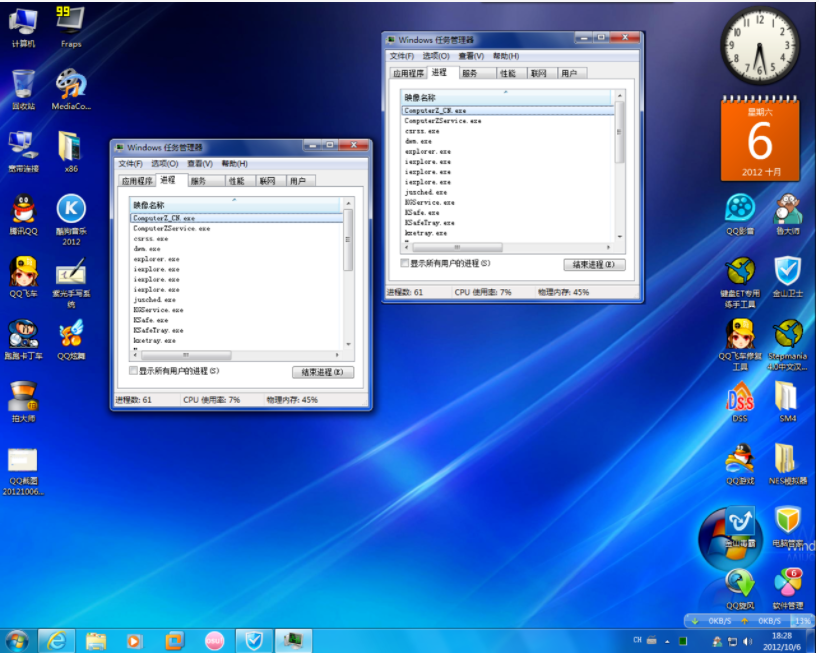The width and height of the screenshot is (819, 653).
Task: Open the QQ截图 20121006 file
Action: (23, 472)
